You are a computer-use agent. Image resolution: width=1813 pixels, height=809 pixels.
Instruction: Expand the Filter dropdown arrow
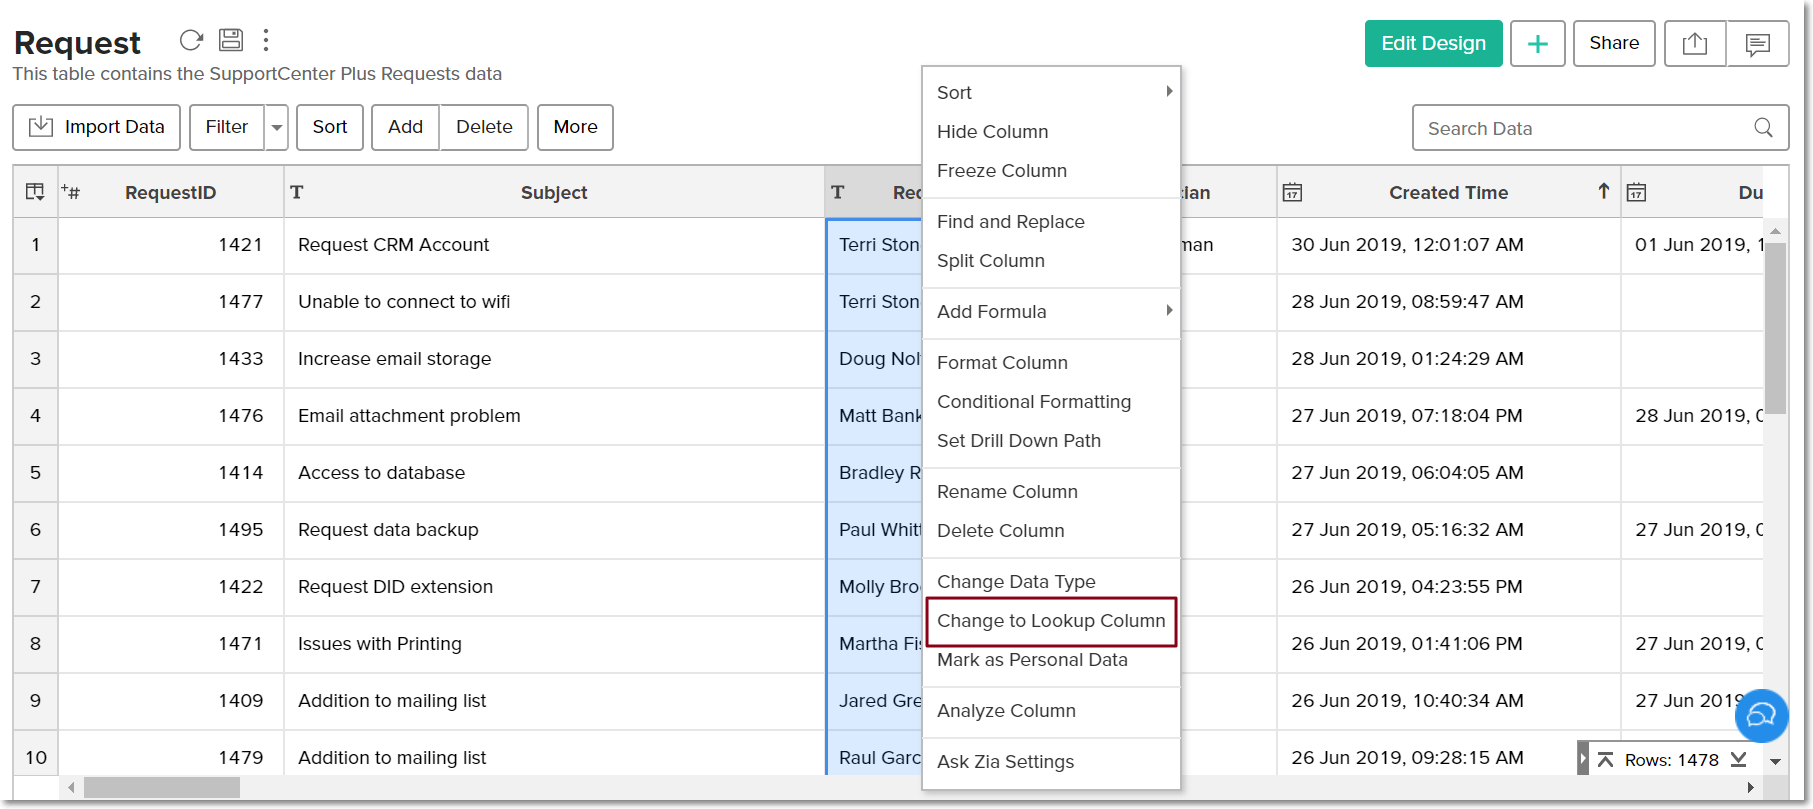click(x=277, y=128)
